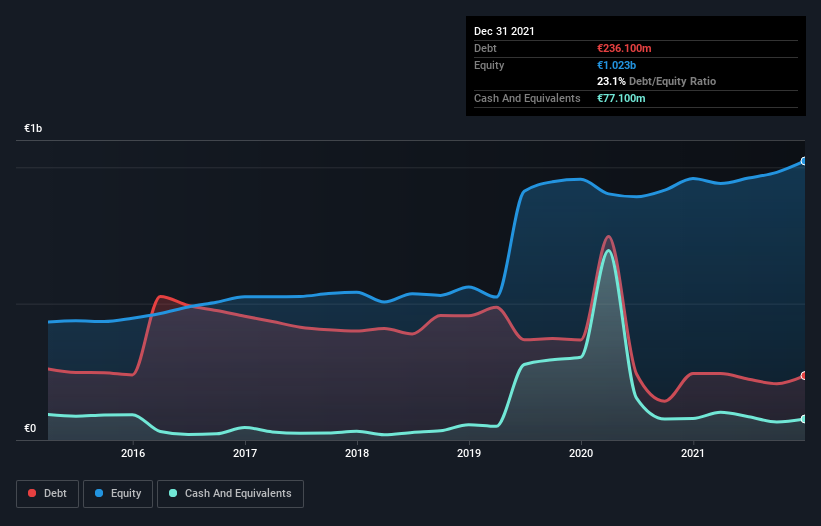This screenshot has height=526, width=821.
Task: Select the 2016 x-axis label
Action: [133, 453]
